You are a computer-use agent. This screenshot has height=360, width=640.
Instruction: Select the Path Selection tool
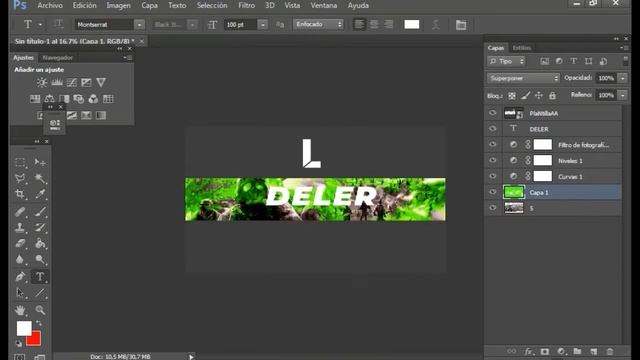click(20, 293)
